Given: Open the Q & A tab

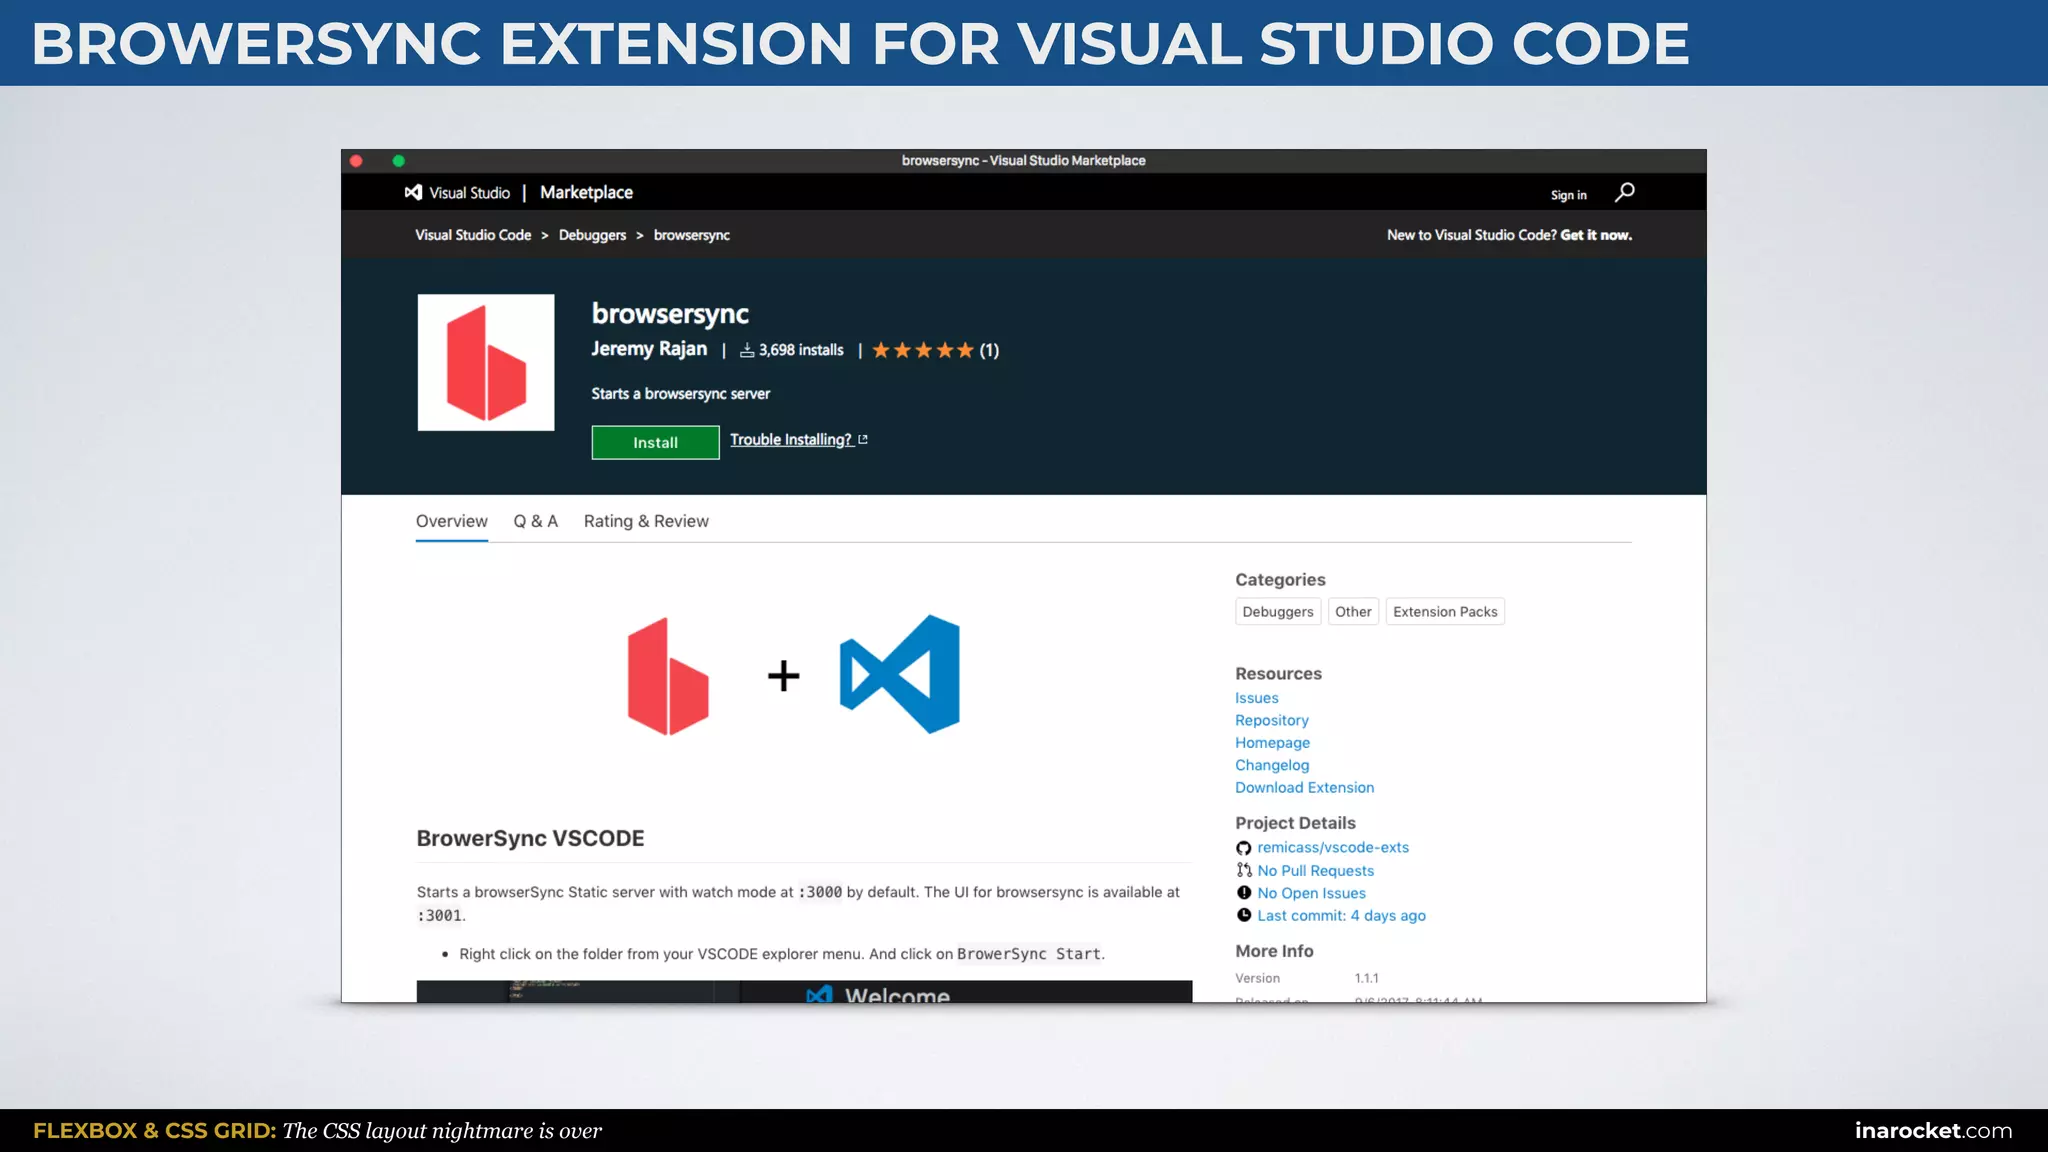Looking at the screenshot, I should pos(535,521).
